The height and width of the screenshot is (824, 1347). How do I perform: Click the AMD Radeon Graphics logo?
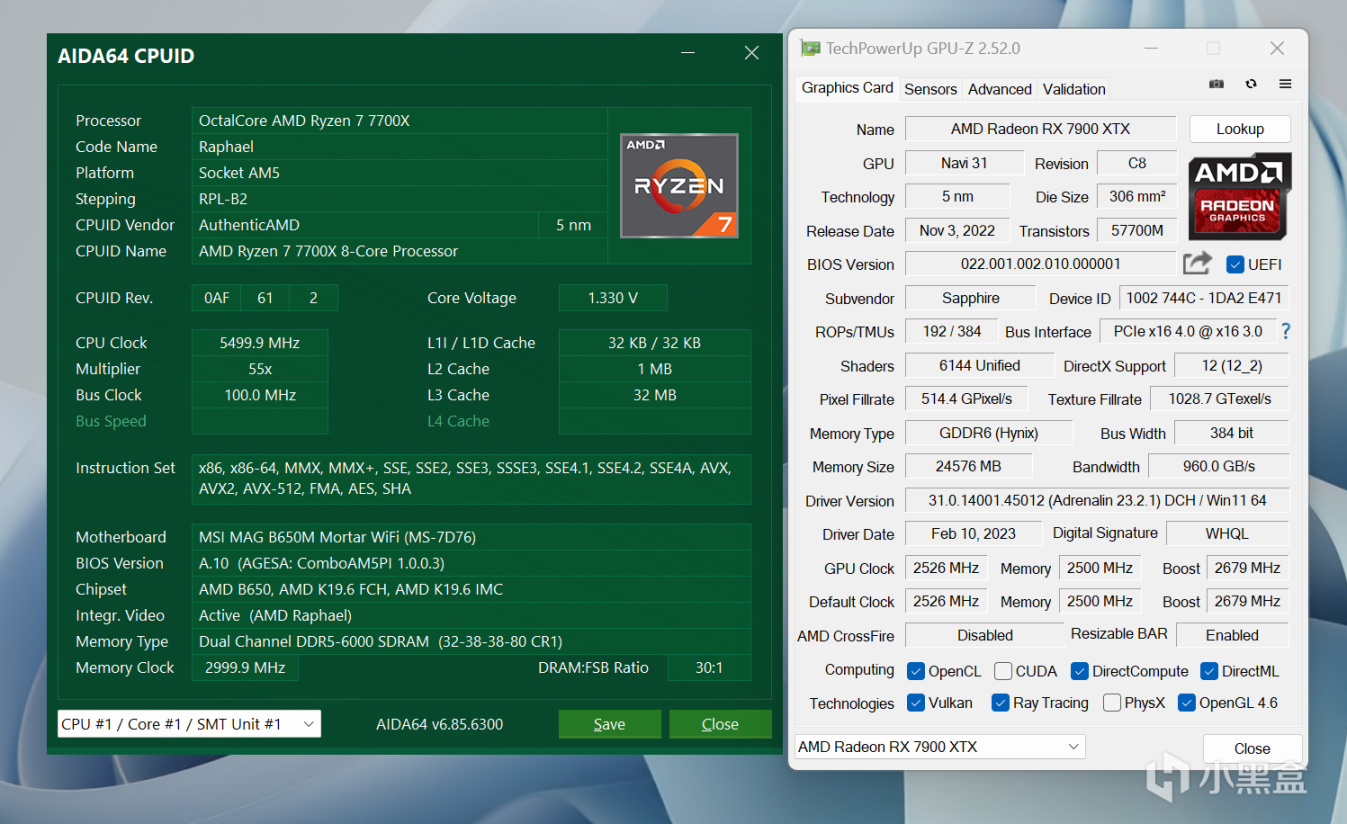click(x=1239, y=196)
